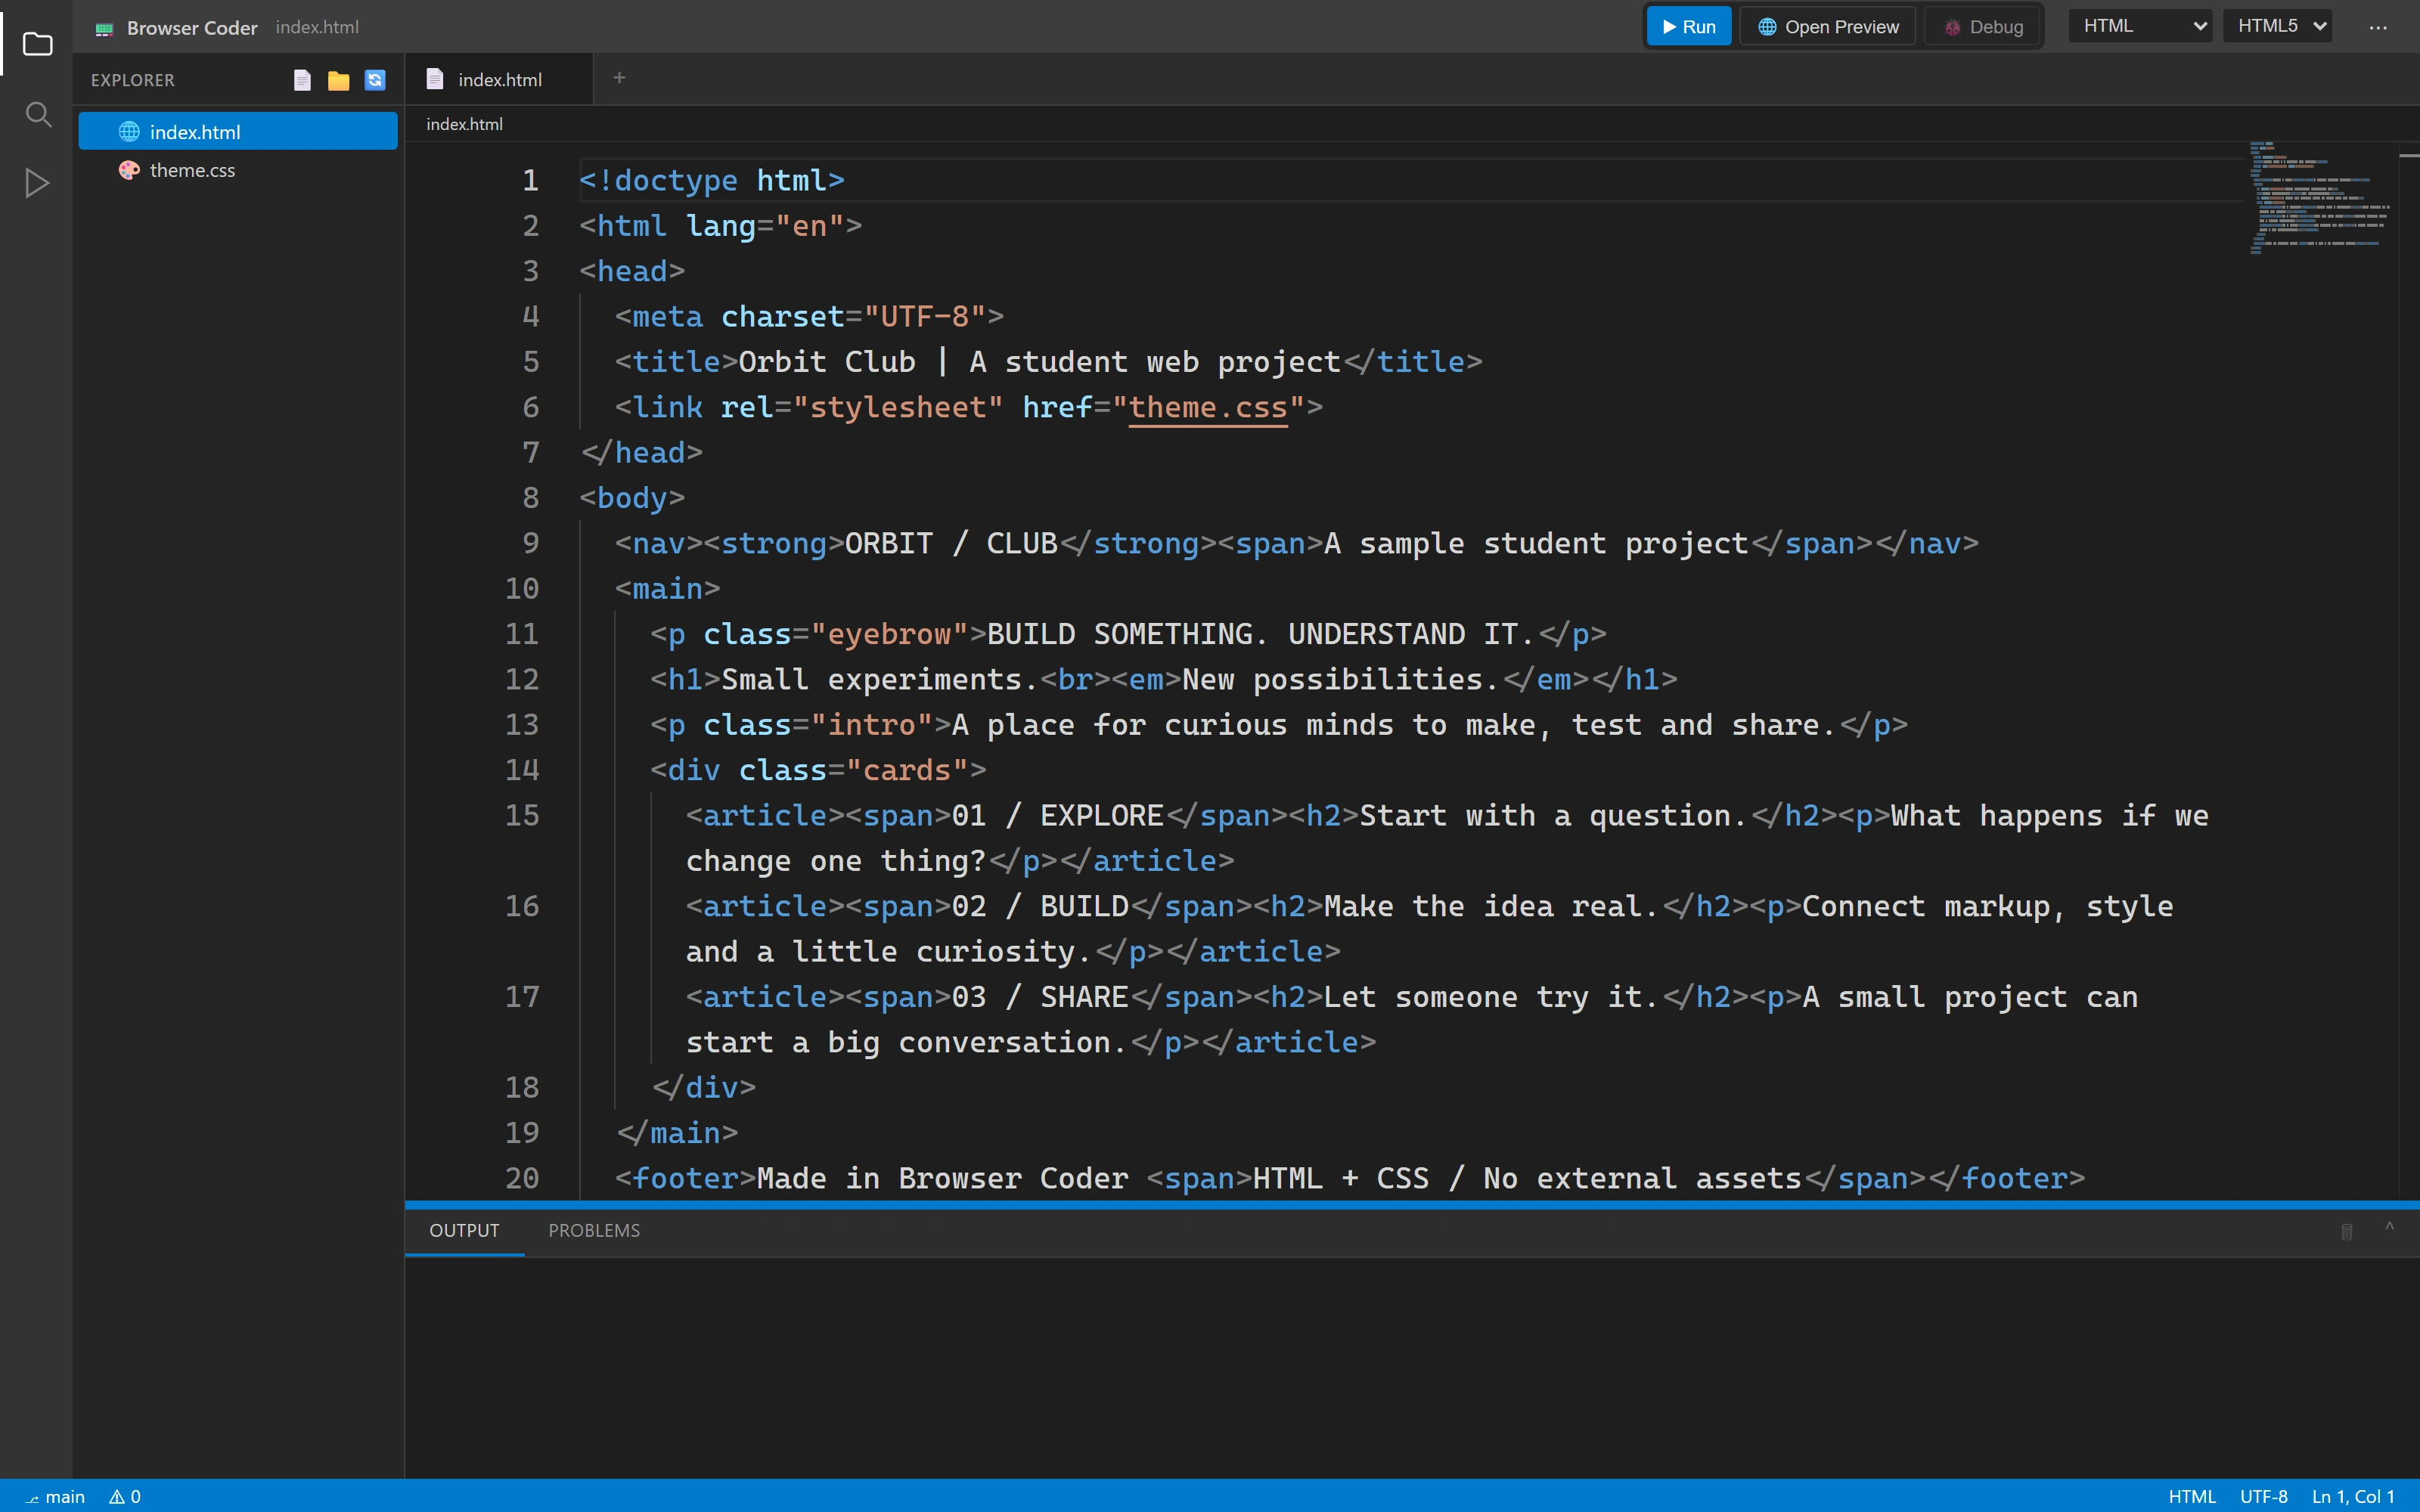Click the index.html breadcrumb path

(x=464, y=124)
